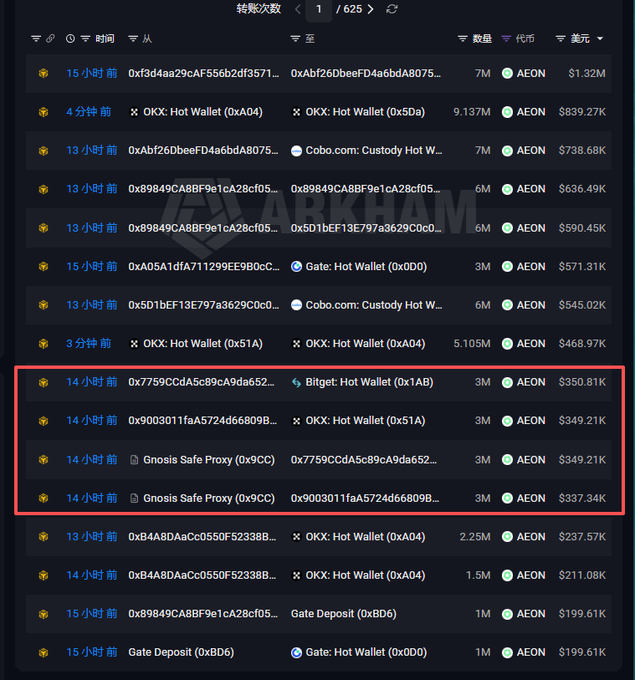Open sender 0xB4A8DAaCc0550F52338B... on the 2.25M row

point(202,536)
